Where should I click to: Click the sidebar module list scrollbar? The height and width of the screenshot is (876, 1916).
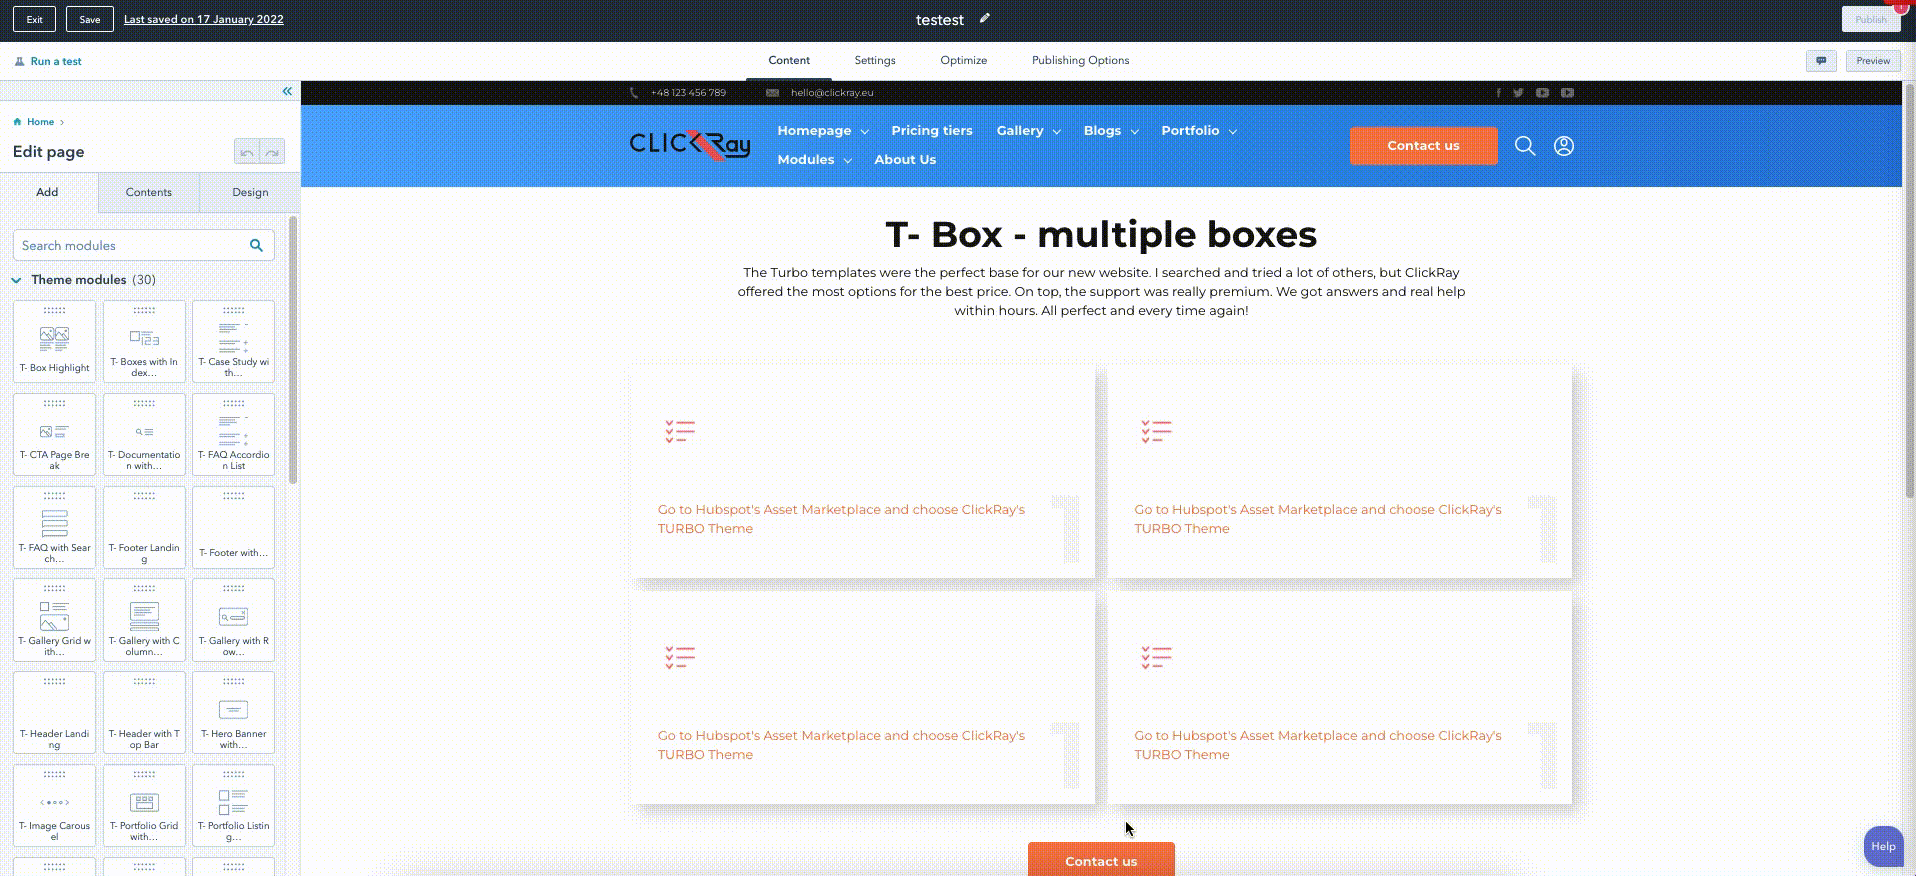click(x=293, y=350)
